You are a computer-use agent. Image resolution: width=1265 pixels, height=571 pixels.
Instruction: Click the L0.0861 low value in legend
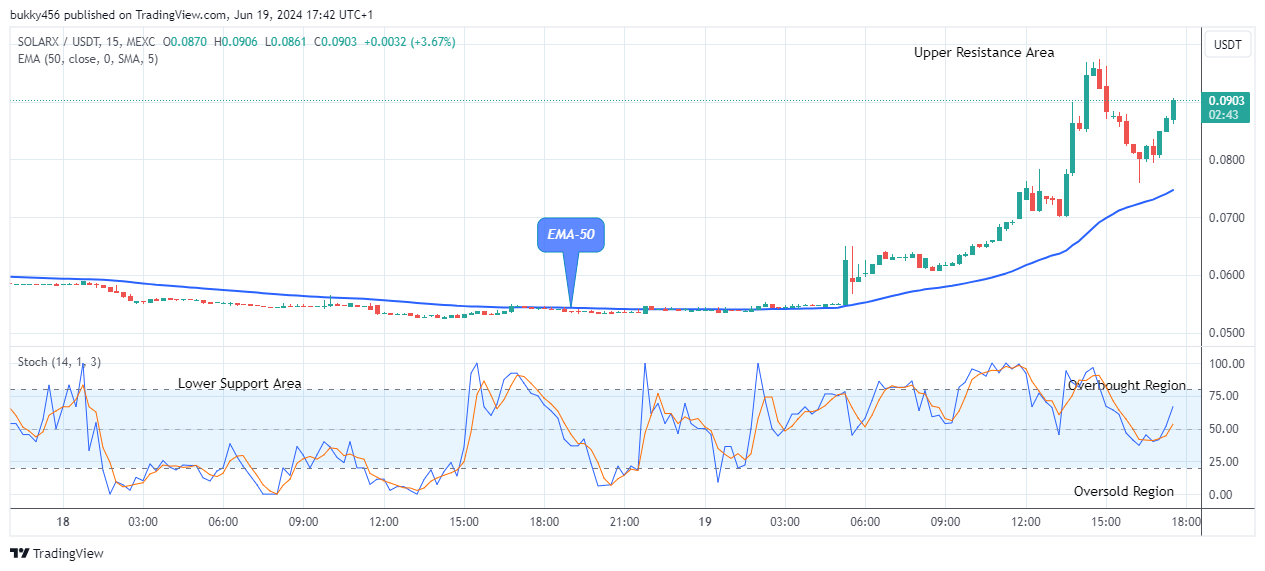287,42
